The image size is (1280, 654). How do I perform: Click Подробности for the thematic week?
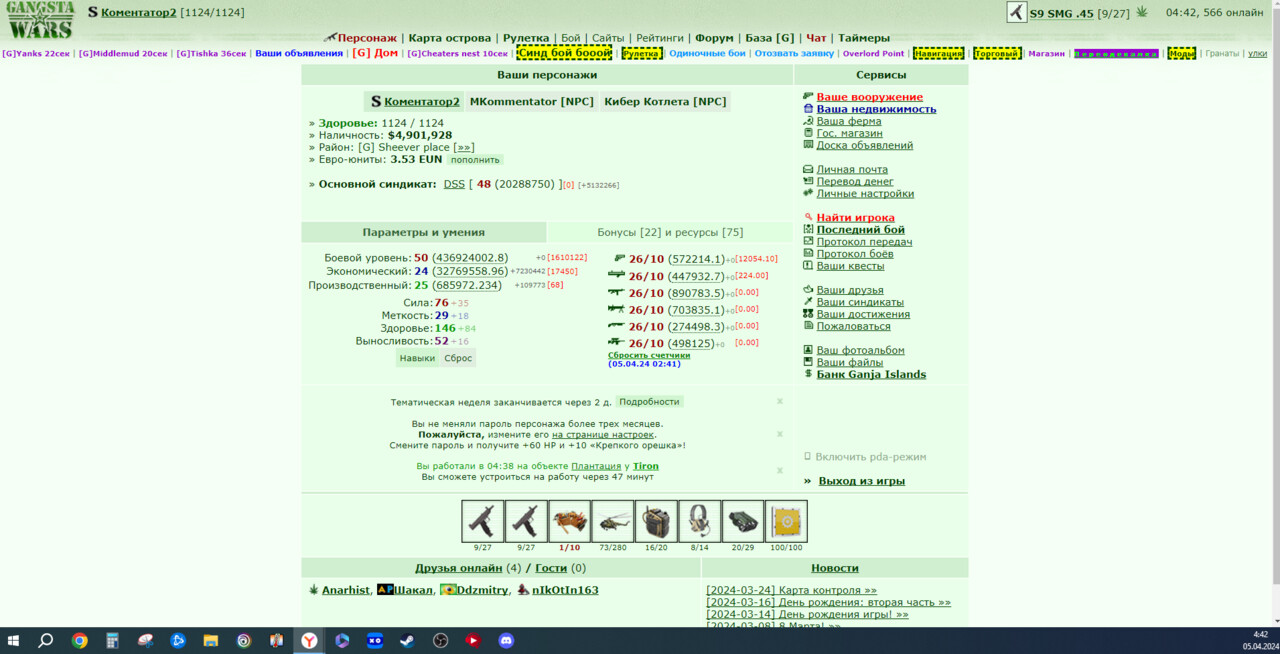649,402
